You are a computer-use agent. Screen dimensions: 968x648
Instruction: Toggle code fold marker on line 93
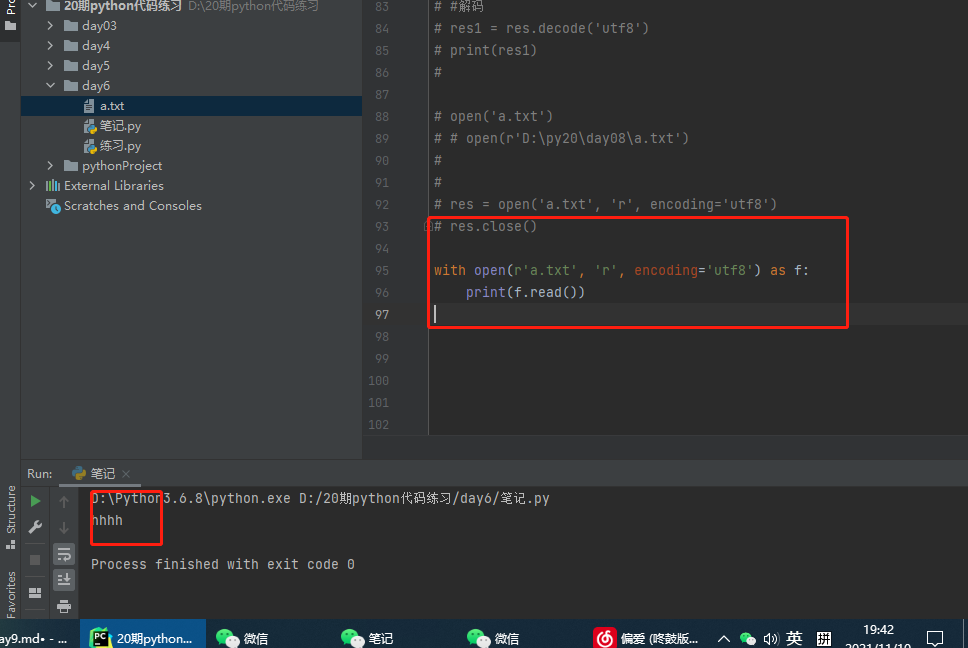(x=427, y=226)
